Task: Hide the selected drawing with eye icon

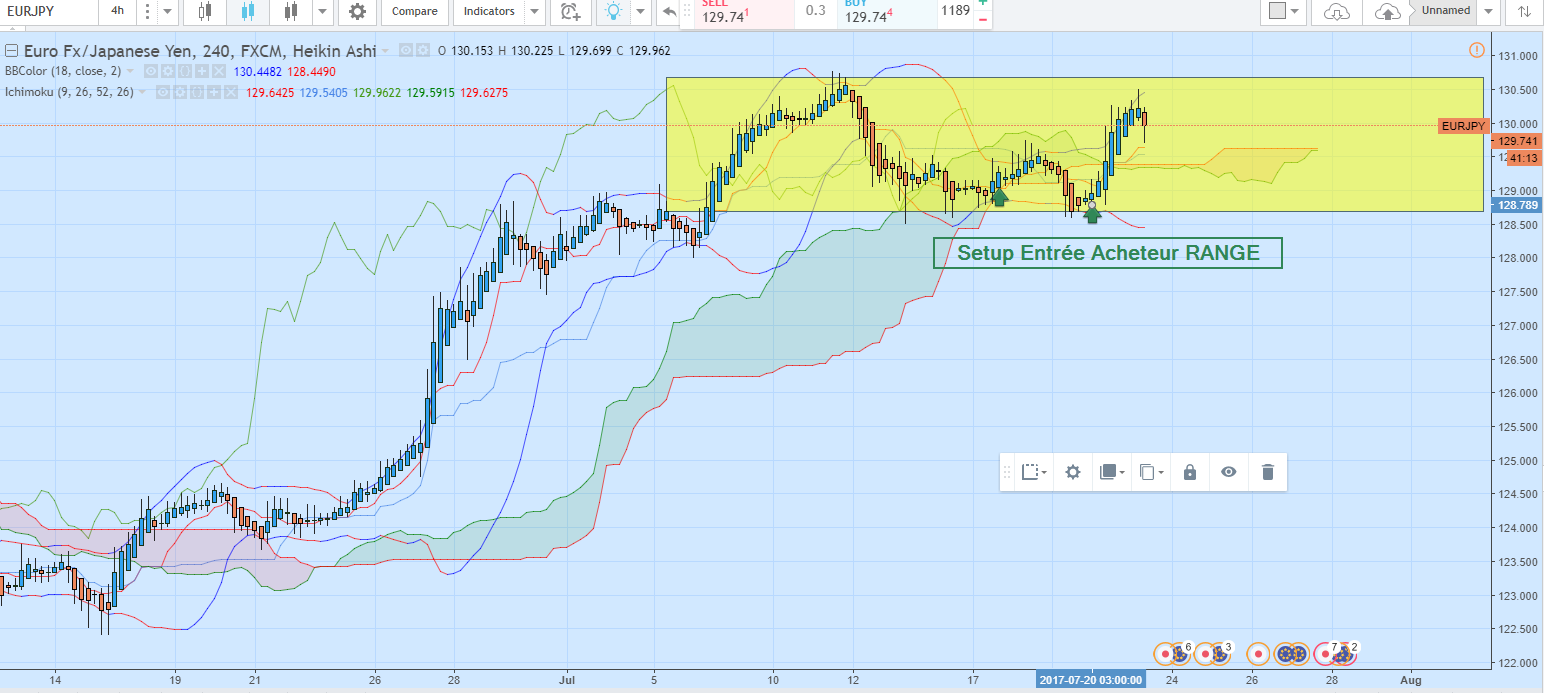Action: (1229, 472)
